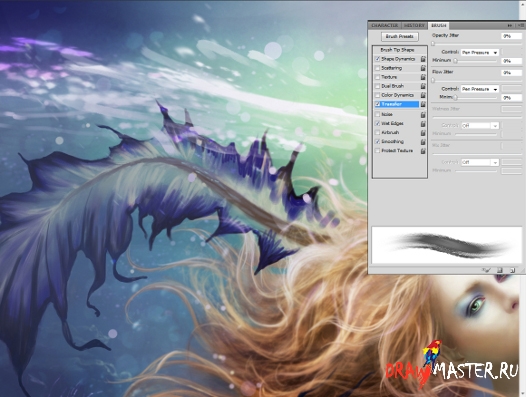
Task: Enable the Airbrush checkbox
Action: (x=377, y=133)
